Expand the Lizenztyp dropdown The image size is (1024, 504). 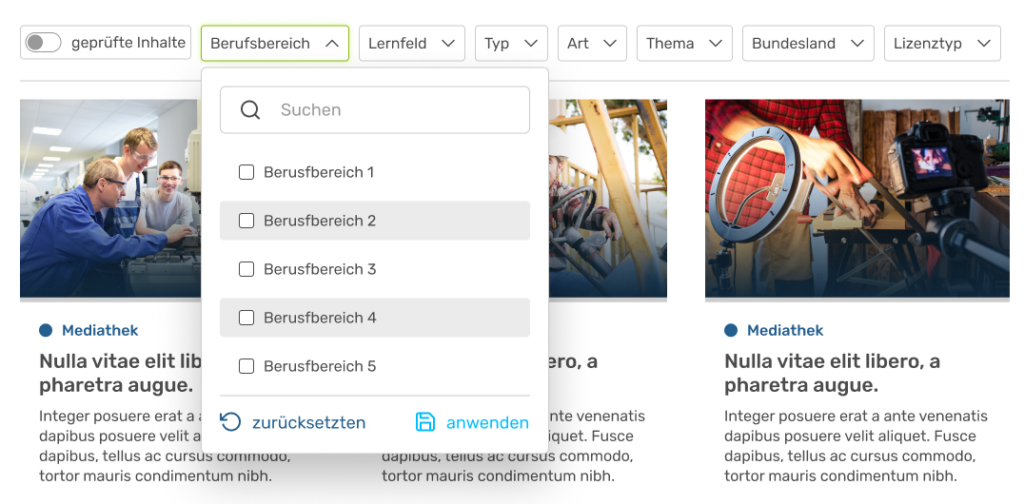point(941,43)
